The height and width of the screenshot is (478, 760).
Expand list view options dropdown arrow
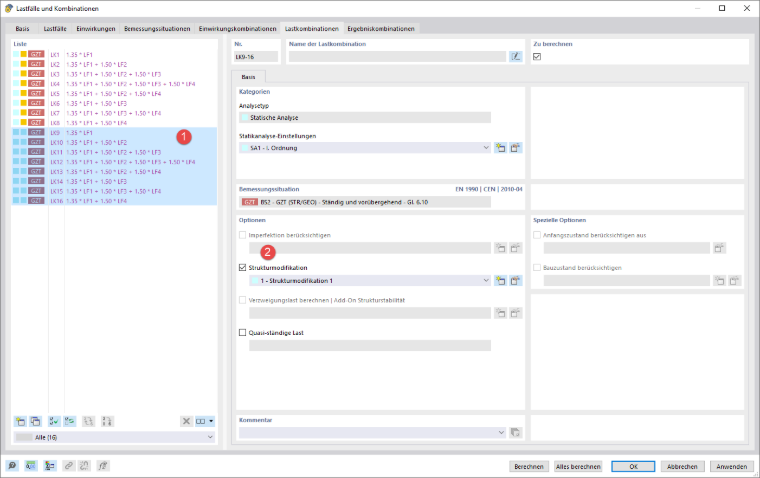coord(211,421)
